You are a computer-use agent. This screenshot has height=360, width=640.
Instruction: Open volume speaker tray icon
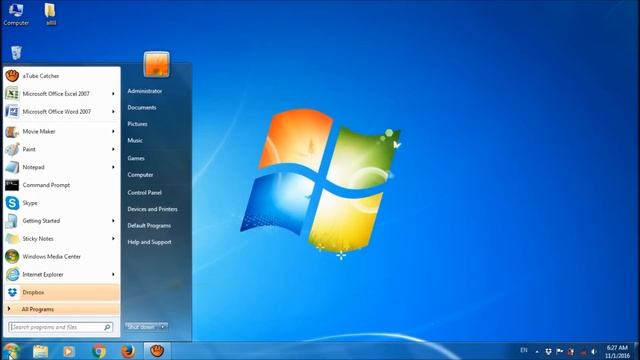(x=594, y=351)
